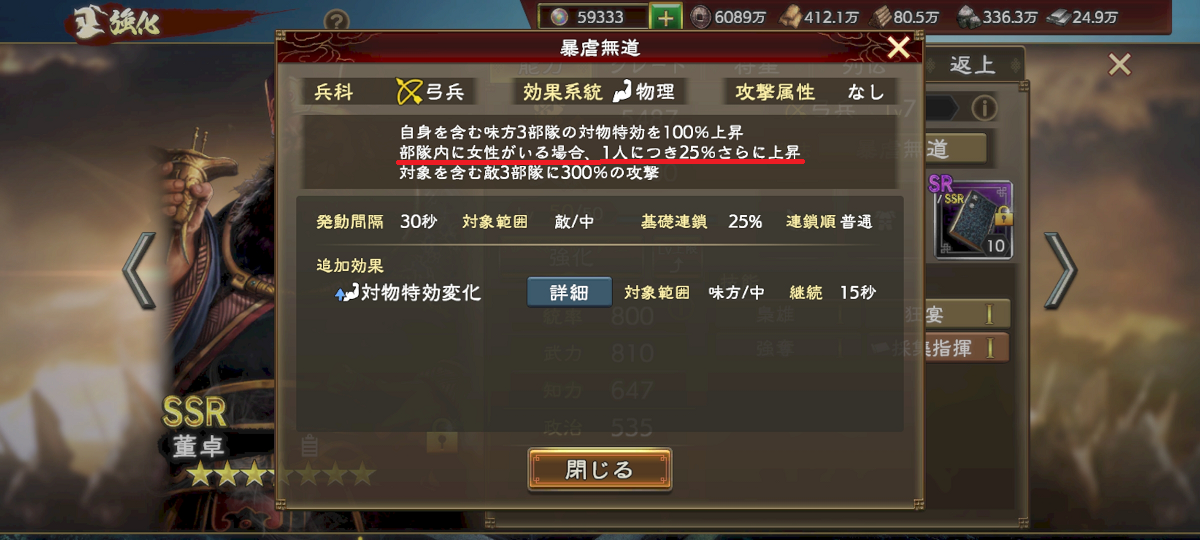
Task: Click the copper coin resource icon
Action: coord(700,16)
